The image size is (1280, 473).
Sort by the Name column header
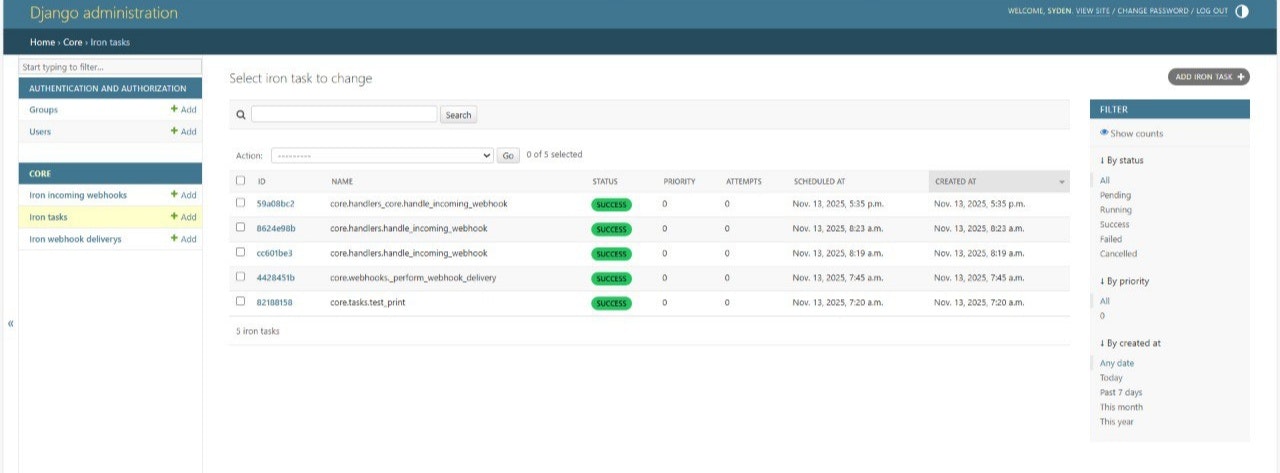point(342,182)
